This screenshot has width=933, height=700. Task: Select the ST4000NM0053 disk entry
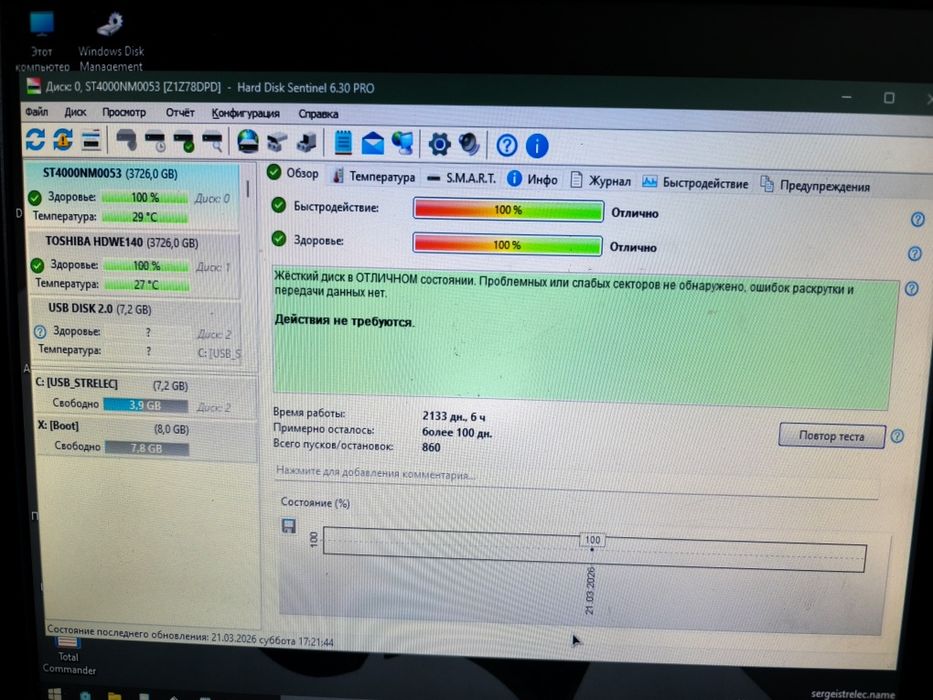click(x=133, y=195)
